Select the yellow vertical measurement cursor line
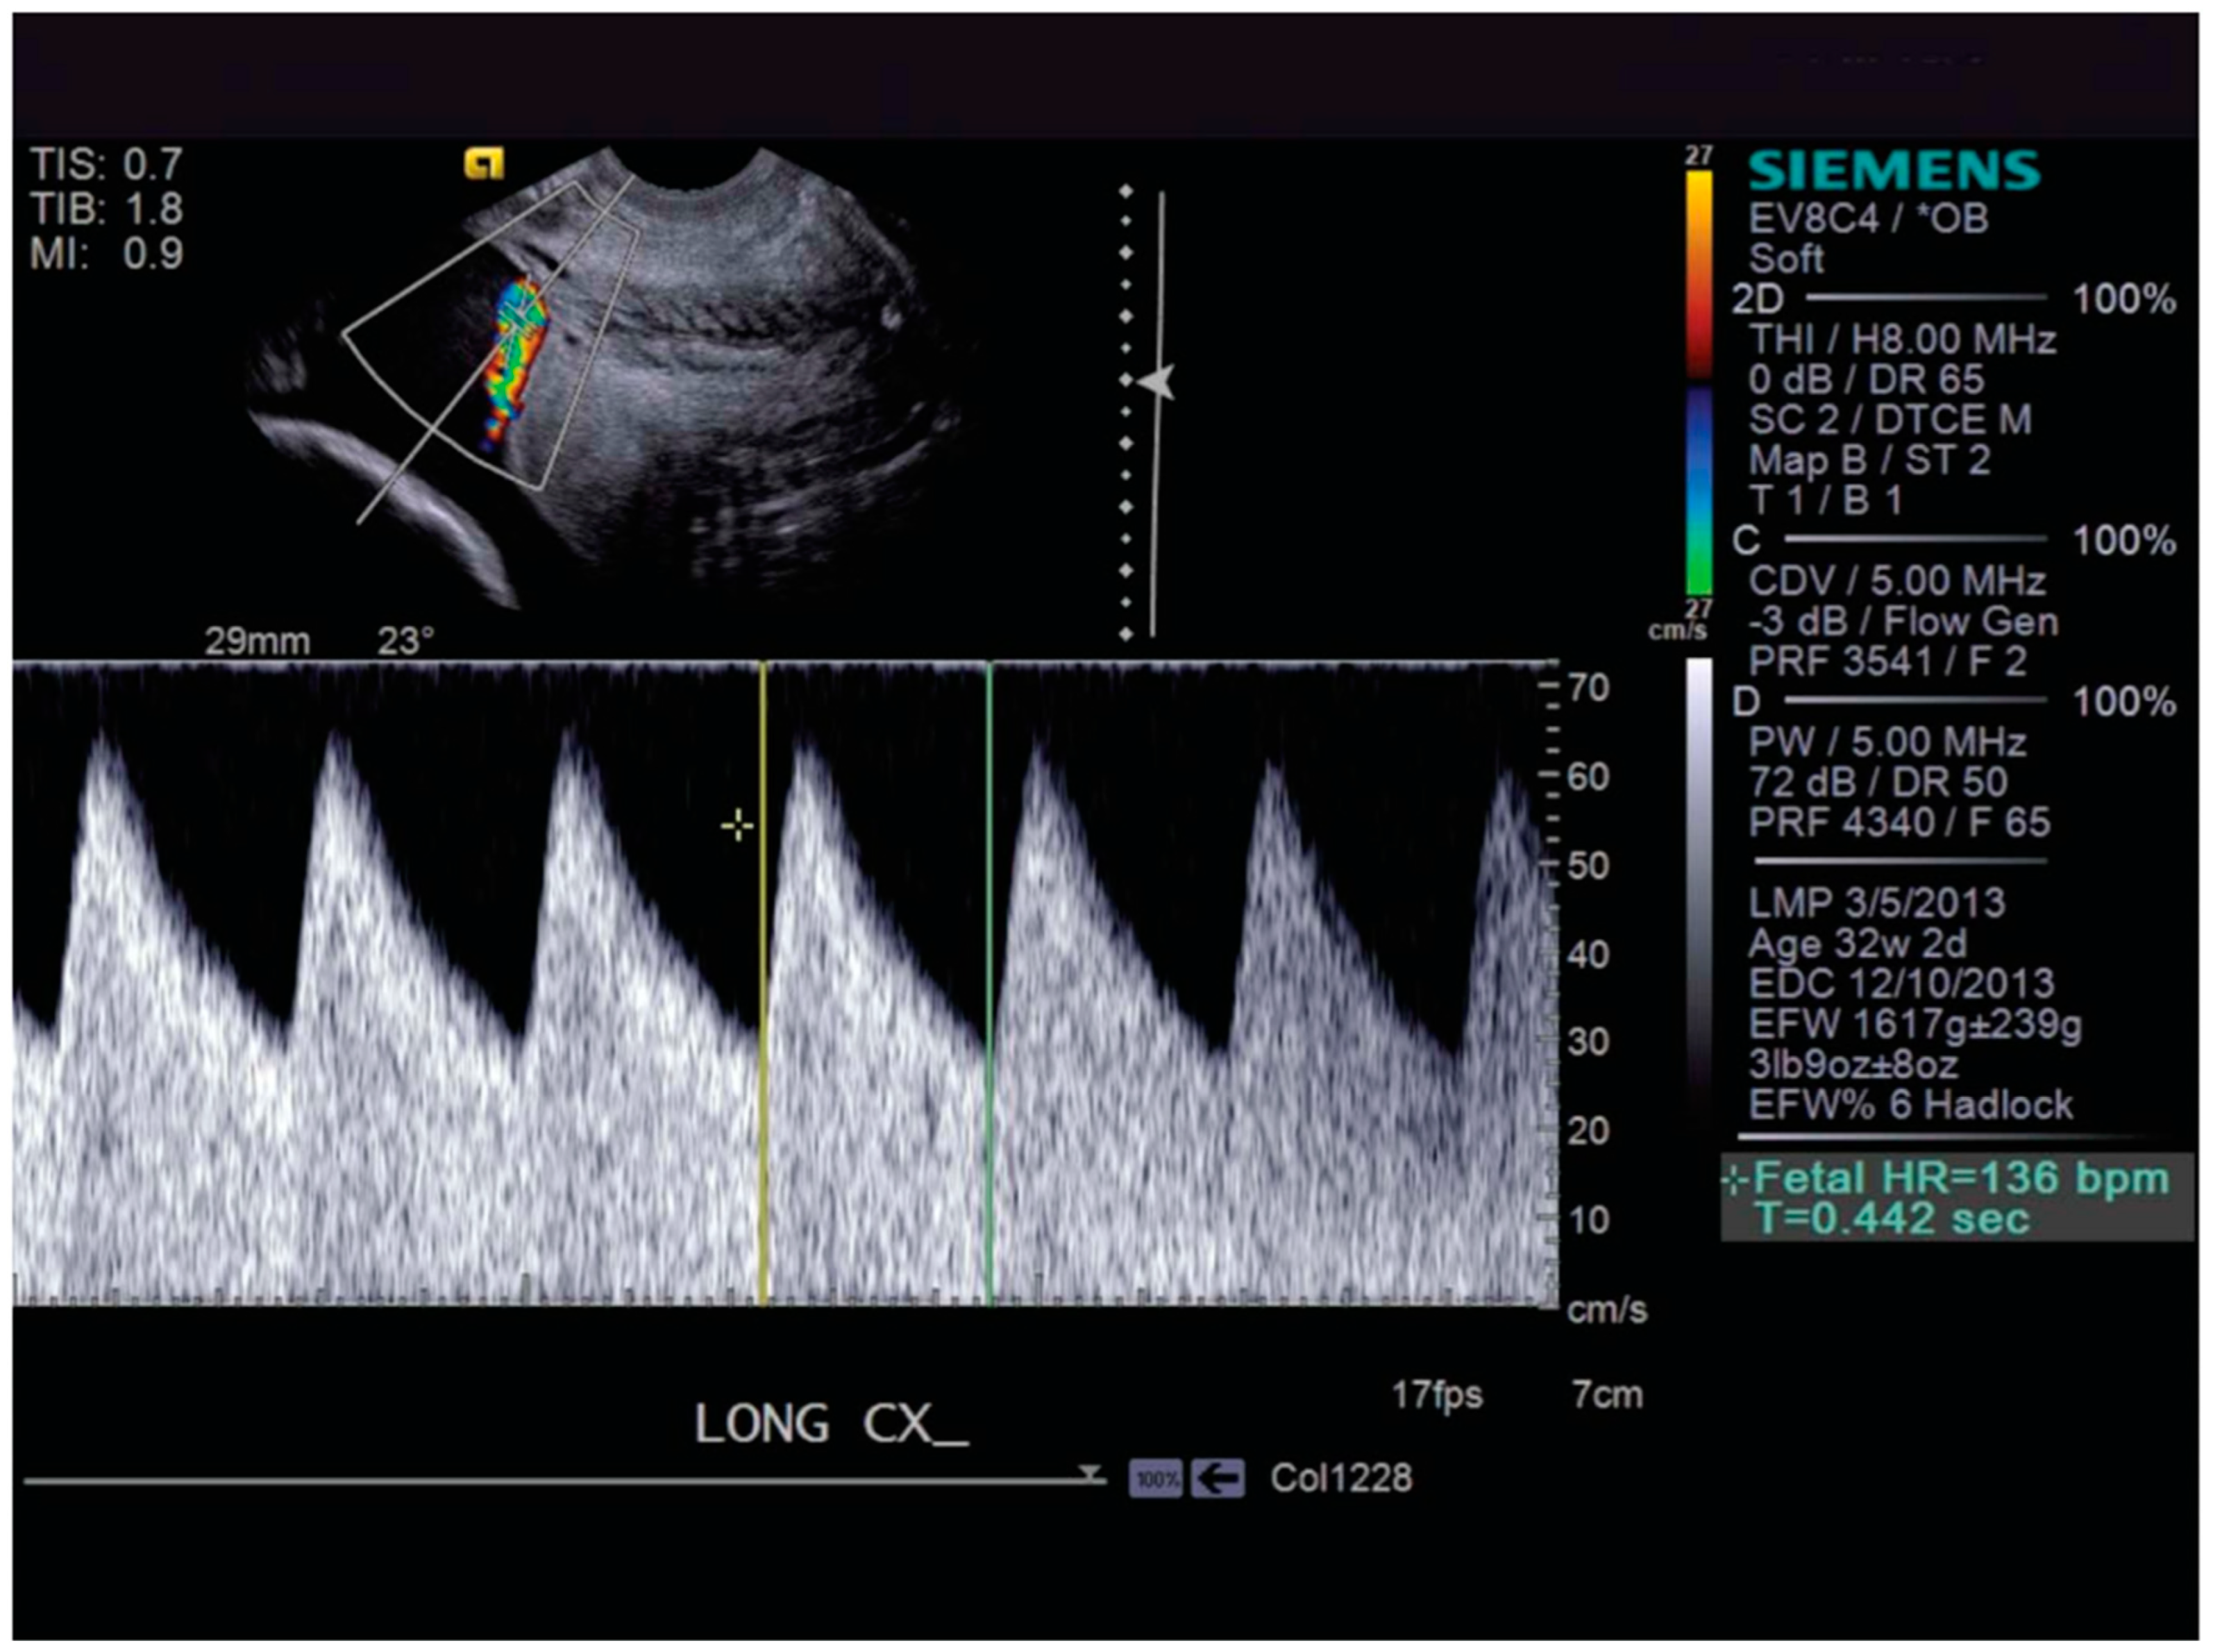2213x1652 pixels. [763, 983]
